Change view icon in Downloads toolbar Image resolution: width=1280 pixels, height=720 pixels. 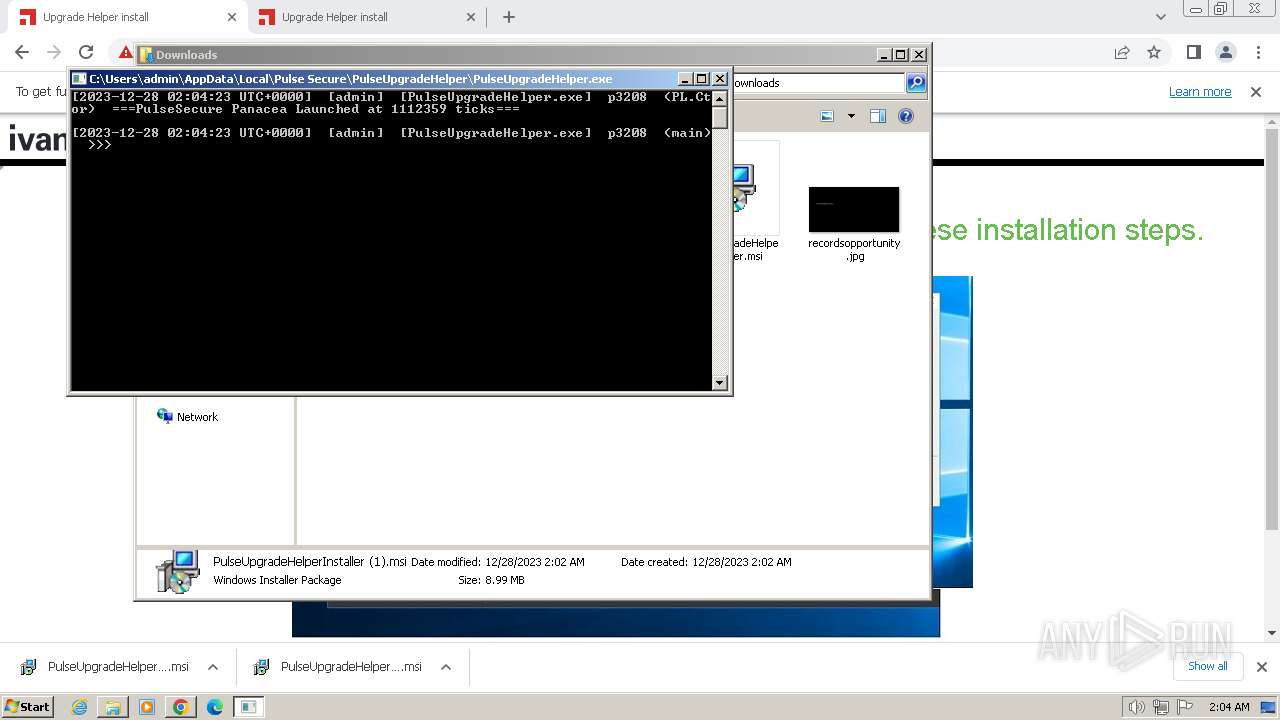point(827,116)
